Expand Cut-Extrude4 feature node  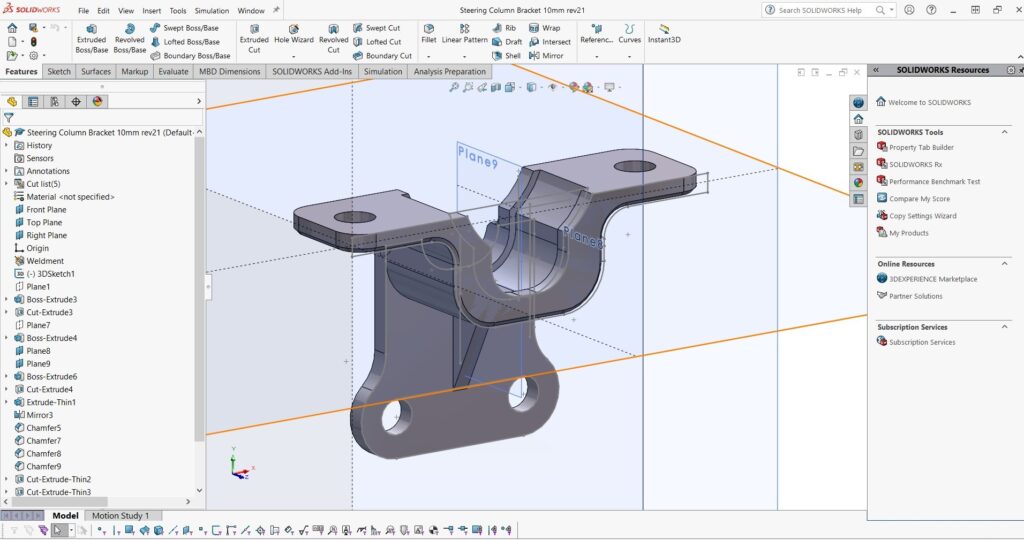tap(7, 390)
